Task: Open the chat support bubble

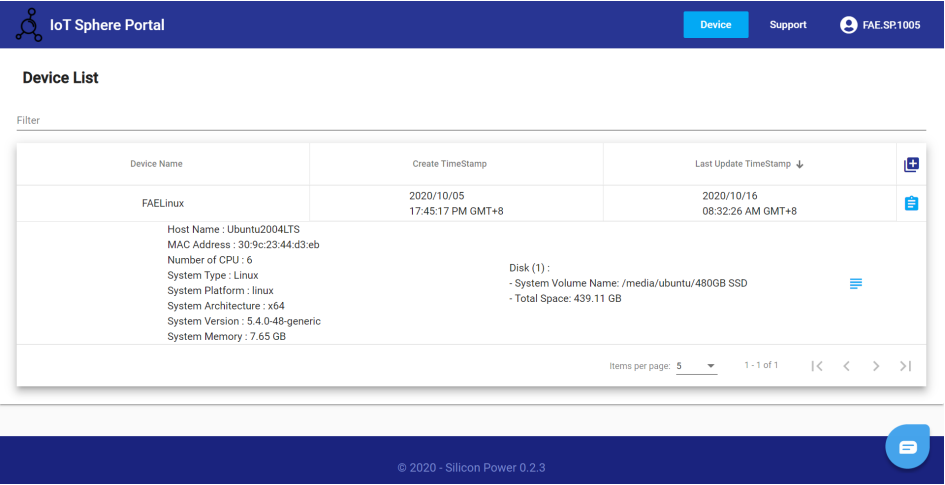Action: [x=907, y=446]
